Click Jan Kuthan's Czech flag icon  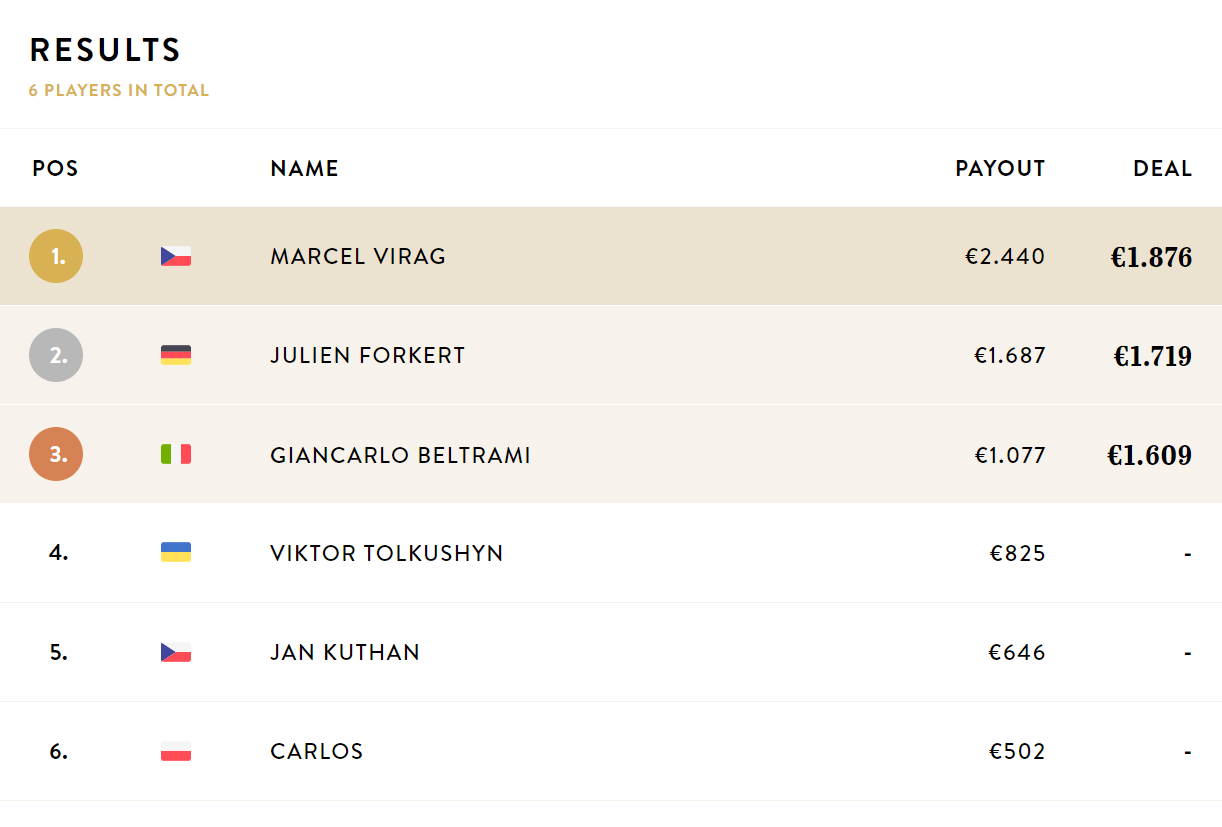[176, 652]
